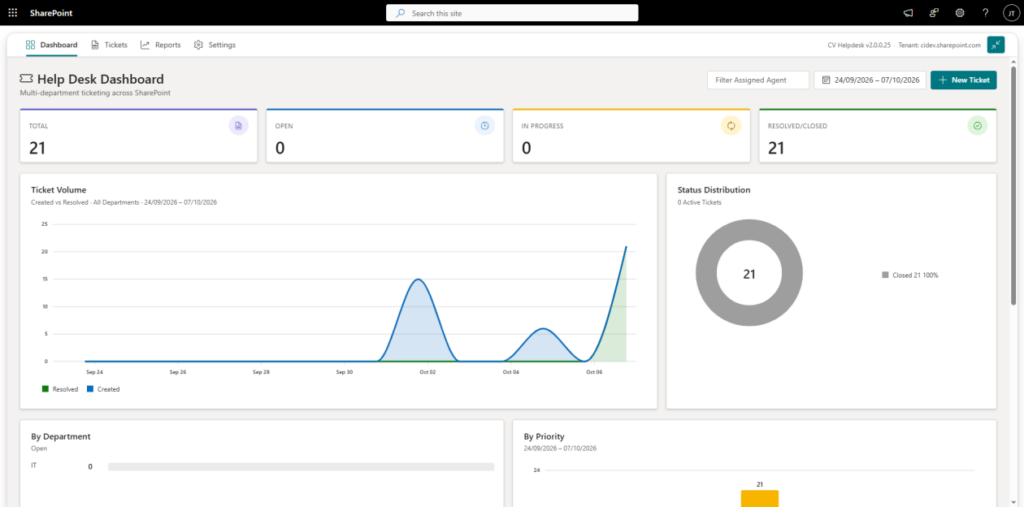This screenshot has height=507, width=1024.
Task: Click the plus icon on New Ticket
Action: click(x=942, y=80)
